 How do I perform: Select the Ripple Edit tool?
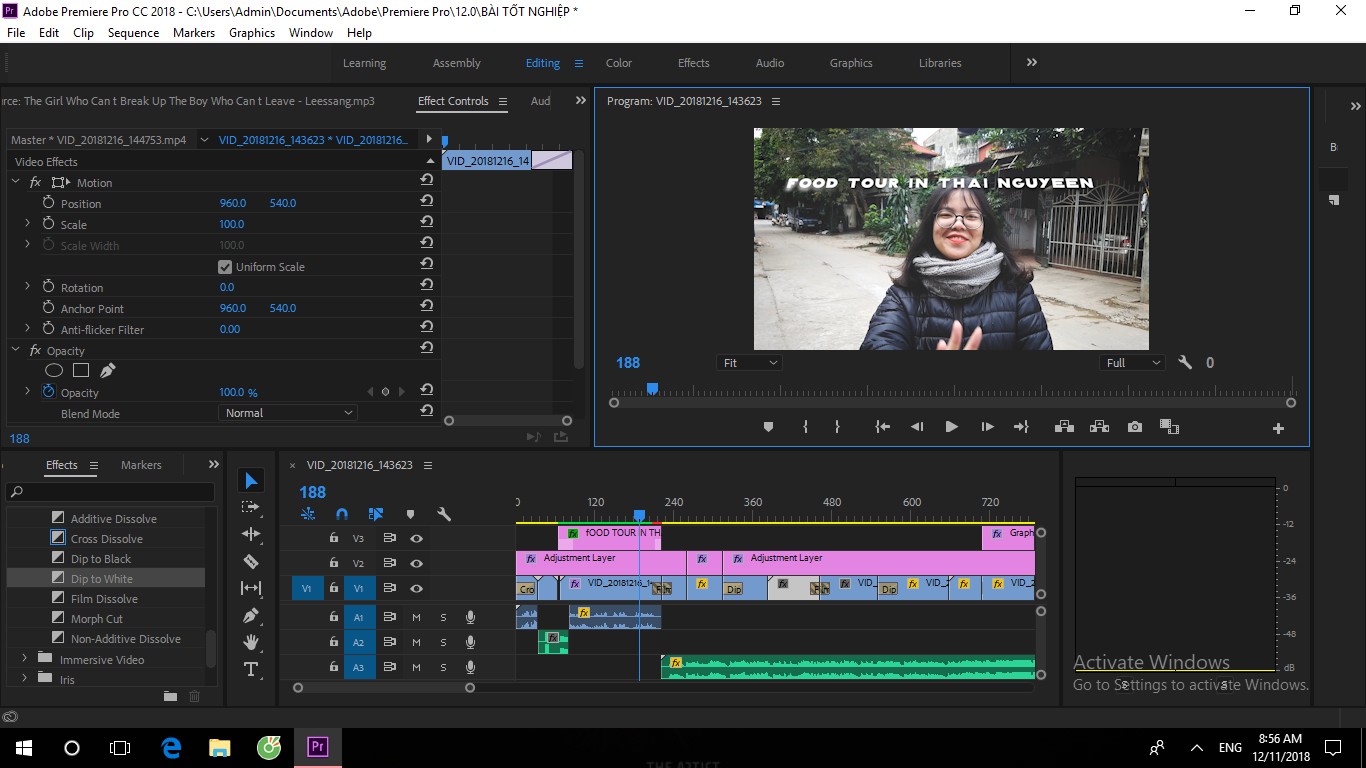(251, 534)
